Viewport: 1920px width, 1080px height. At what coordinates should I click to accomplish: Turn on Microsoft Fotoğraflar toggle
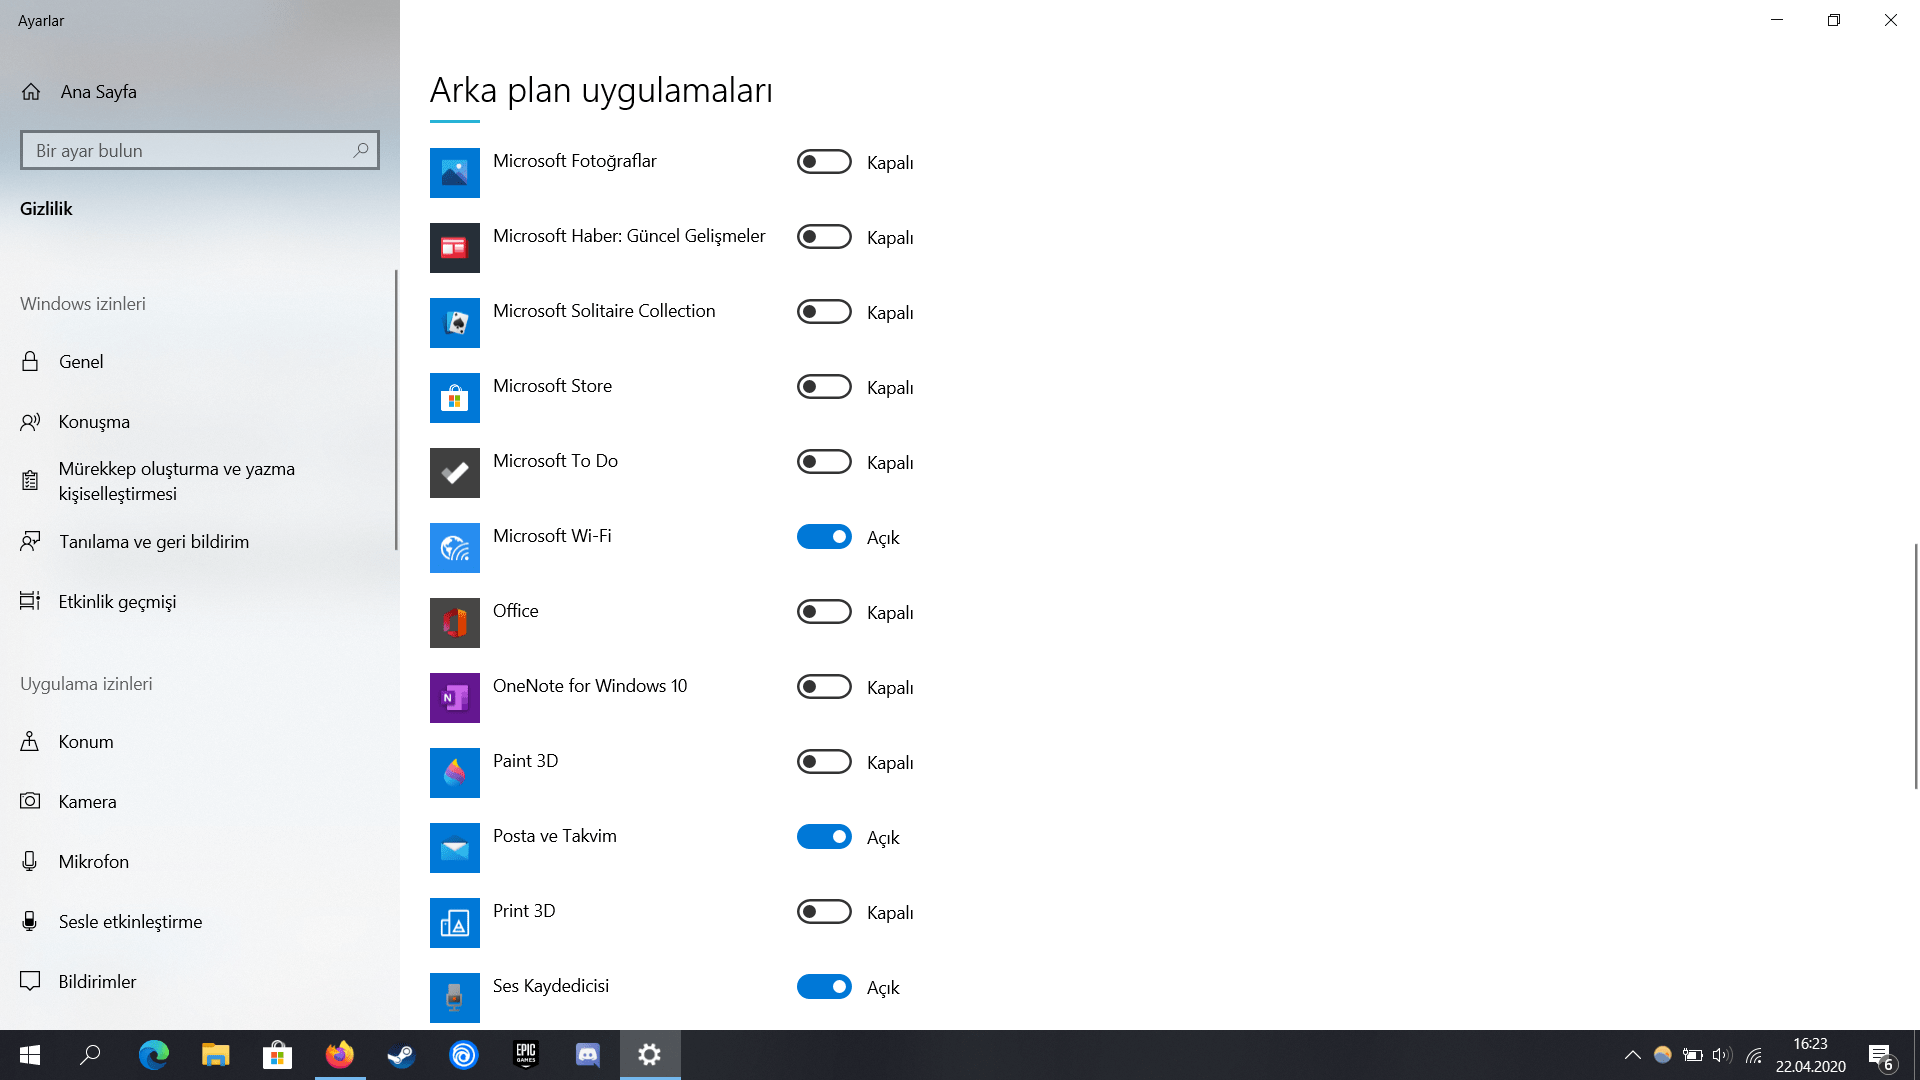click(824, 162)
